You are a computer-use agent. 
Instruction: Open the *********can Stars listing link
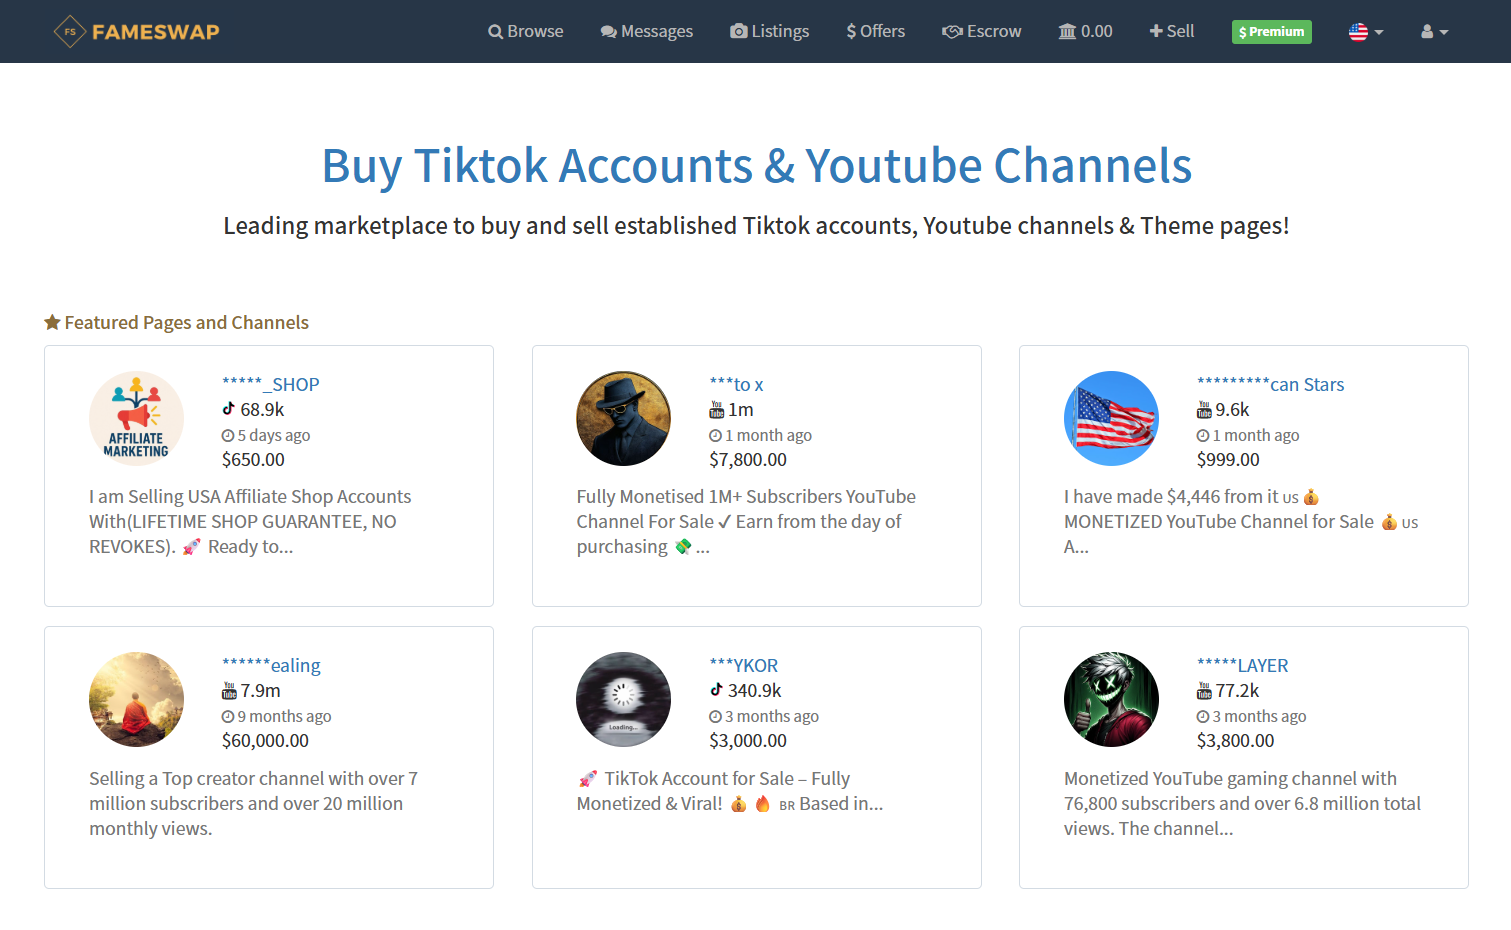[1270, 385]
